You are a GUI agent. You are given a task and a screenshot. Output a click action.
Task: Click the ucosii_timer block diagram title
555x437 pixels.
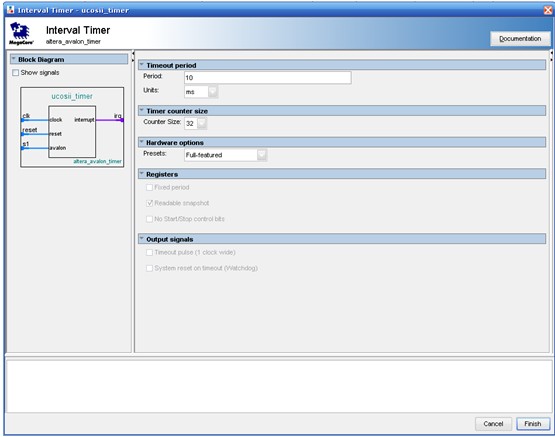pyautogui.click(x=72, y=96)
